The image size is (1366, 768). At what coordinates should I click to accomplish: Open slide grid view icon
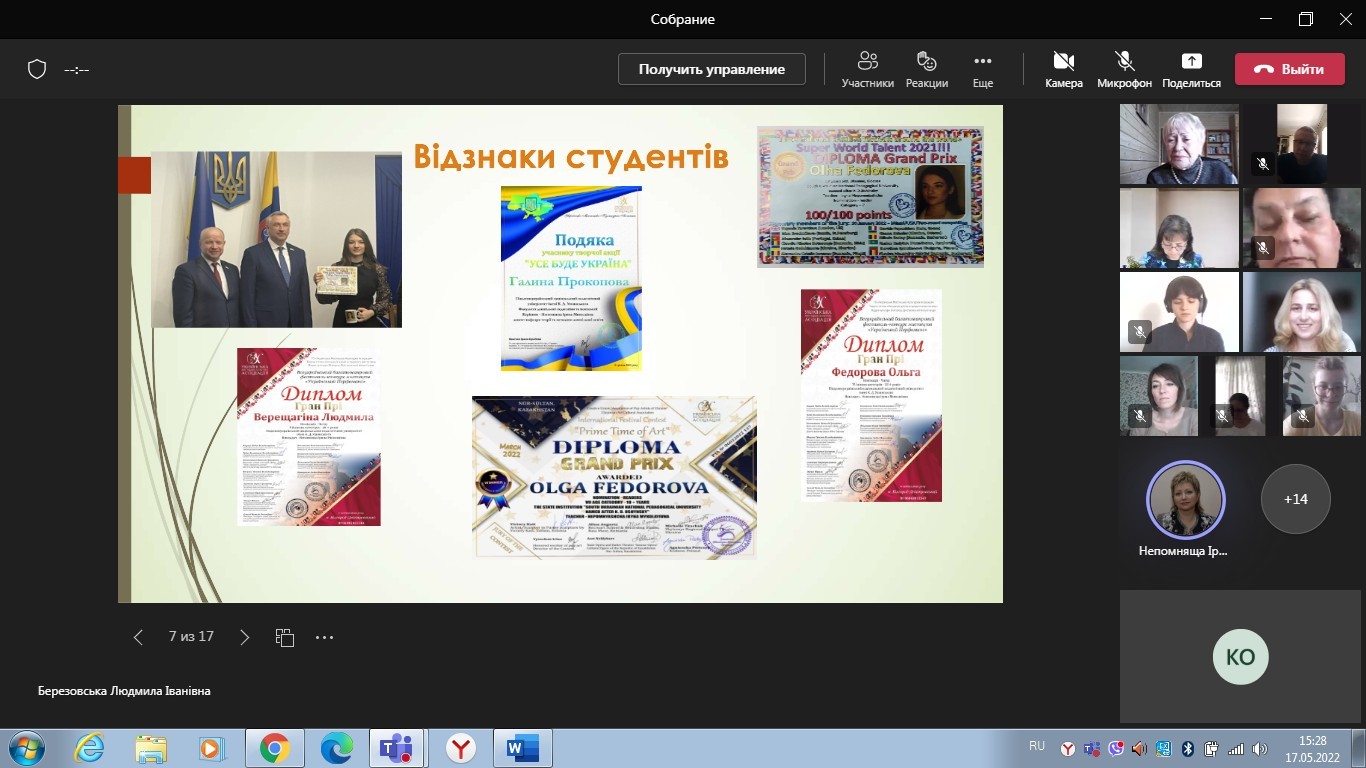coord(285,637)
